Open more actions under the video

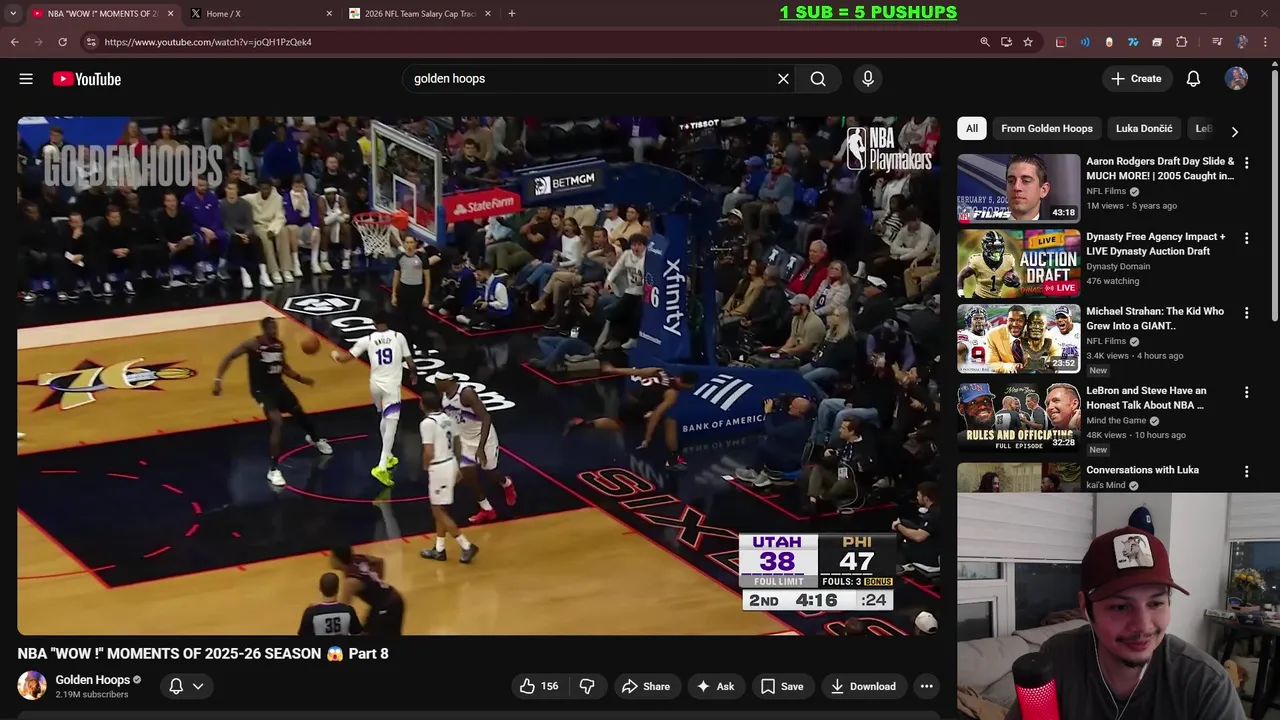tap(927, 686)
